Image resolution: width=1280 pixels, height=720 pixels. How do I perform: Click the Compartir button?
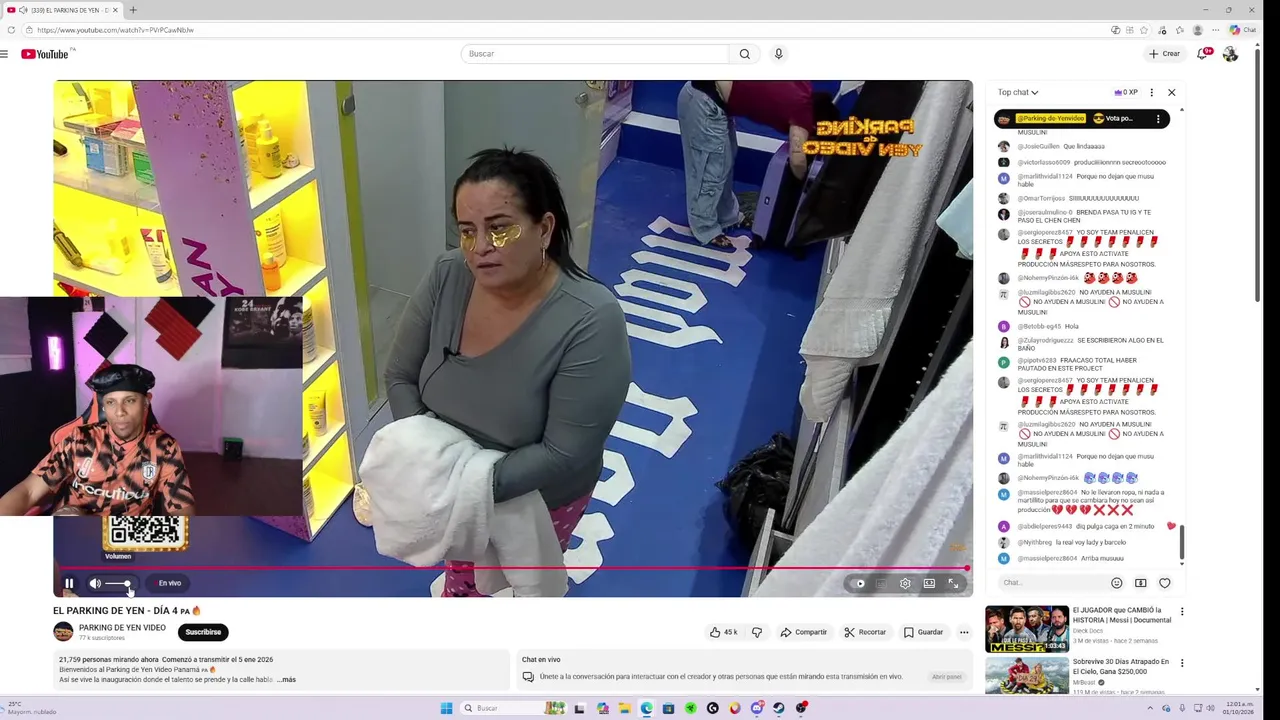click(x=804, y=632)
